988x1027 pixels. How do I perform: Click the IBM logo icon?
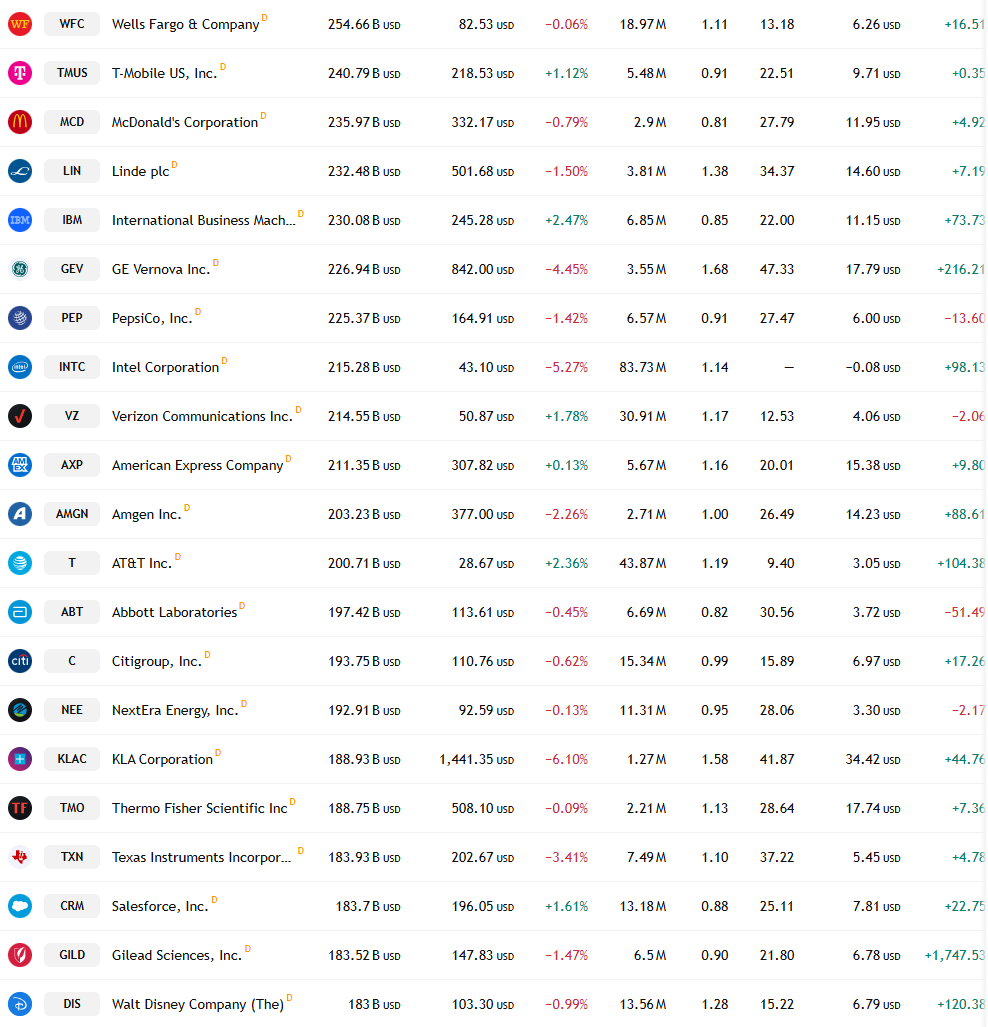[20, 220]
